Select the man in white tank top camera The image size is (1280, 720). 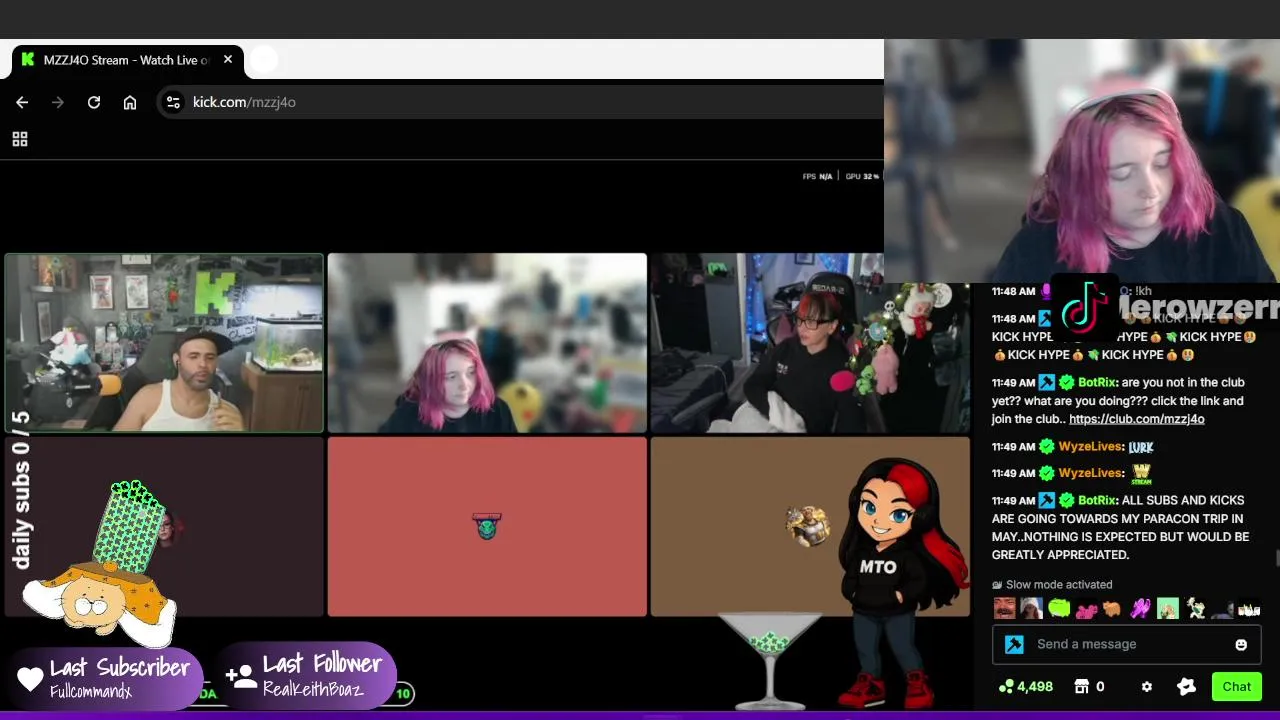[x=164, y=343]
